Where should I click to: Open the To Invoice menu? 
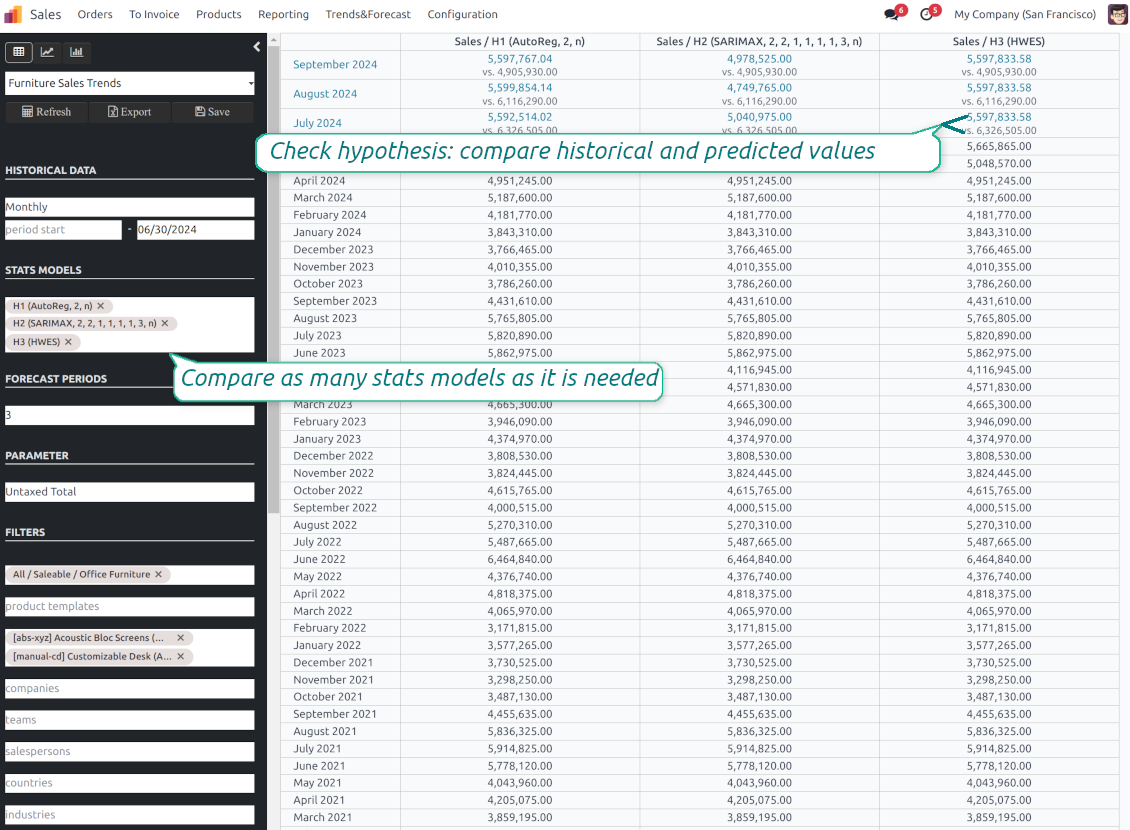pyautogui.click(x=154, y=14)
